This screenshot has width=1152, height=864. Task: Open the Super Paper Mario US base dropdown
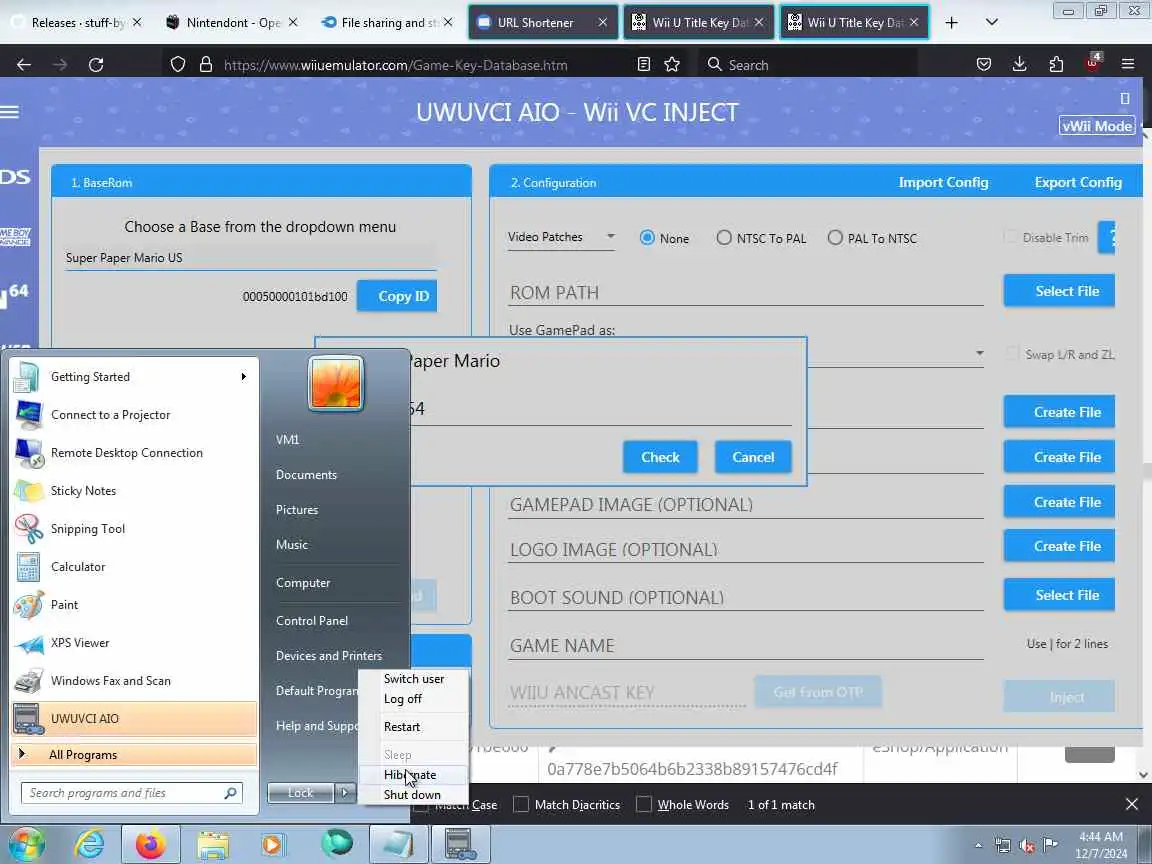click(251, 258)
